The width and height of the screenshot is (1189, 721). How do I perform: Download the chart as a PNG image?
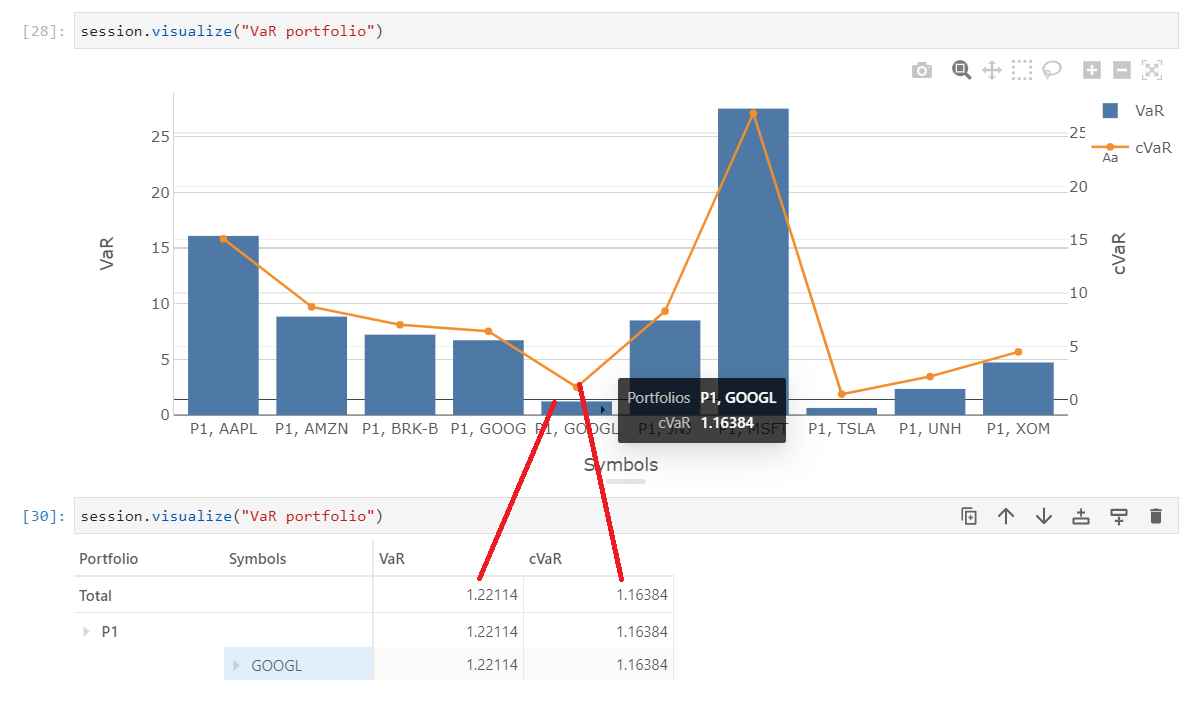click(x=921, y=70)
